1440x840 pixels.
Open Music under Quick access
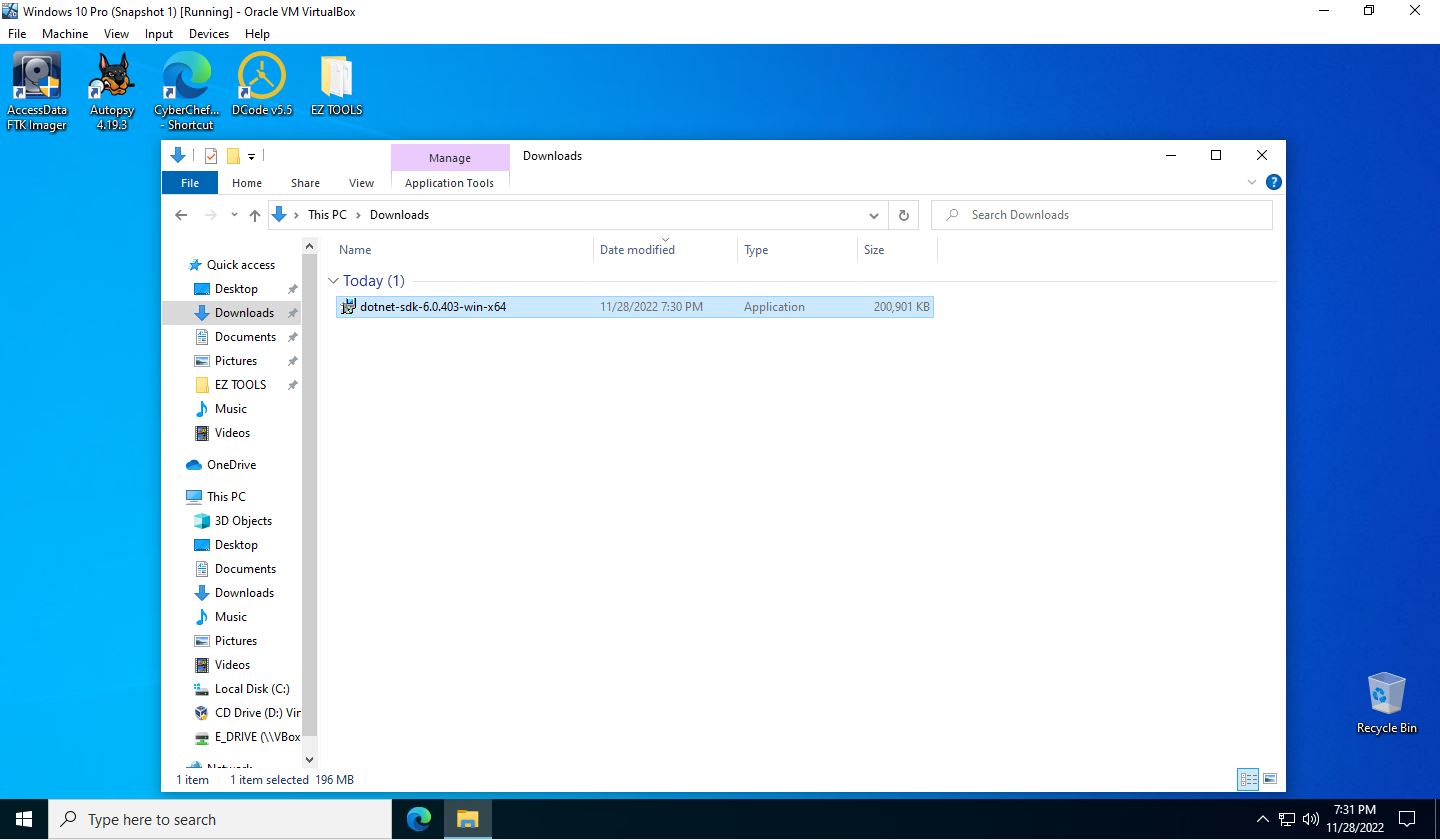pos(230,409)
